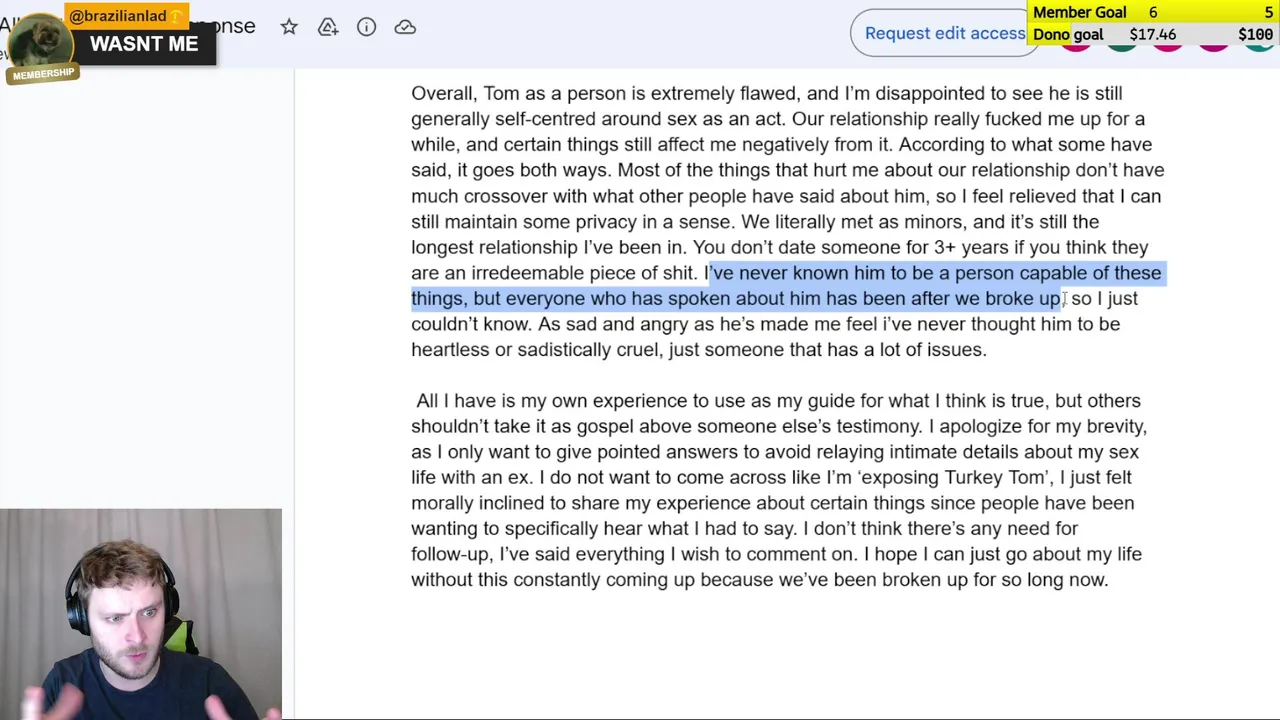1280x720 pixels.
Task: Click the add shortcut to Drive icon
Action: pyautogui.click(x=328, y=27)
